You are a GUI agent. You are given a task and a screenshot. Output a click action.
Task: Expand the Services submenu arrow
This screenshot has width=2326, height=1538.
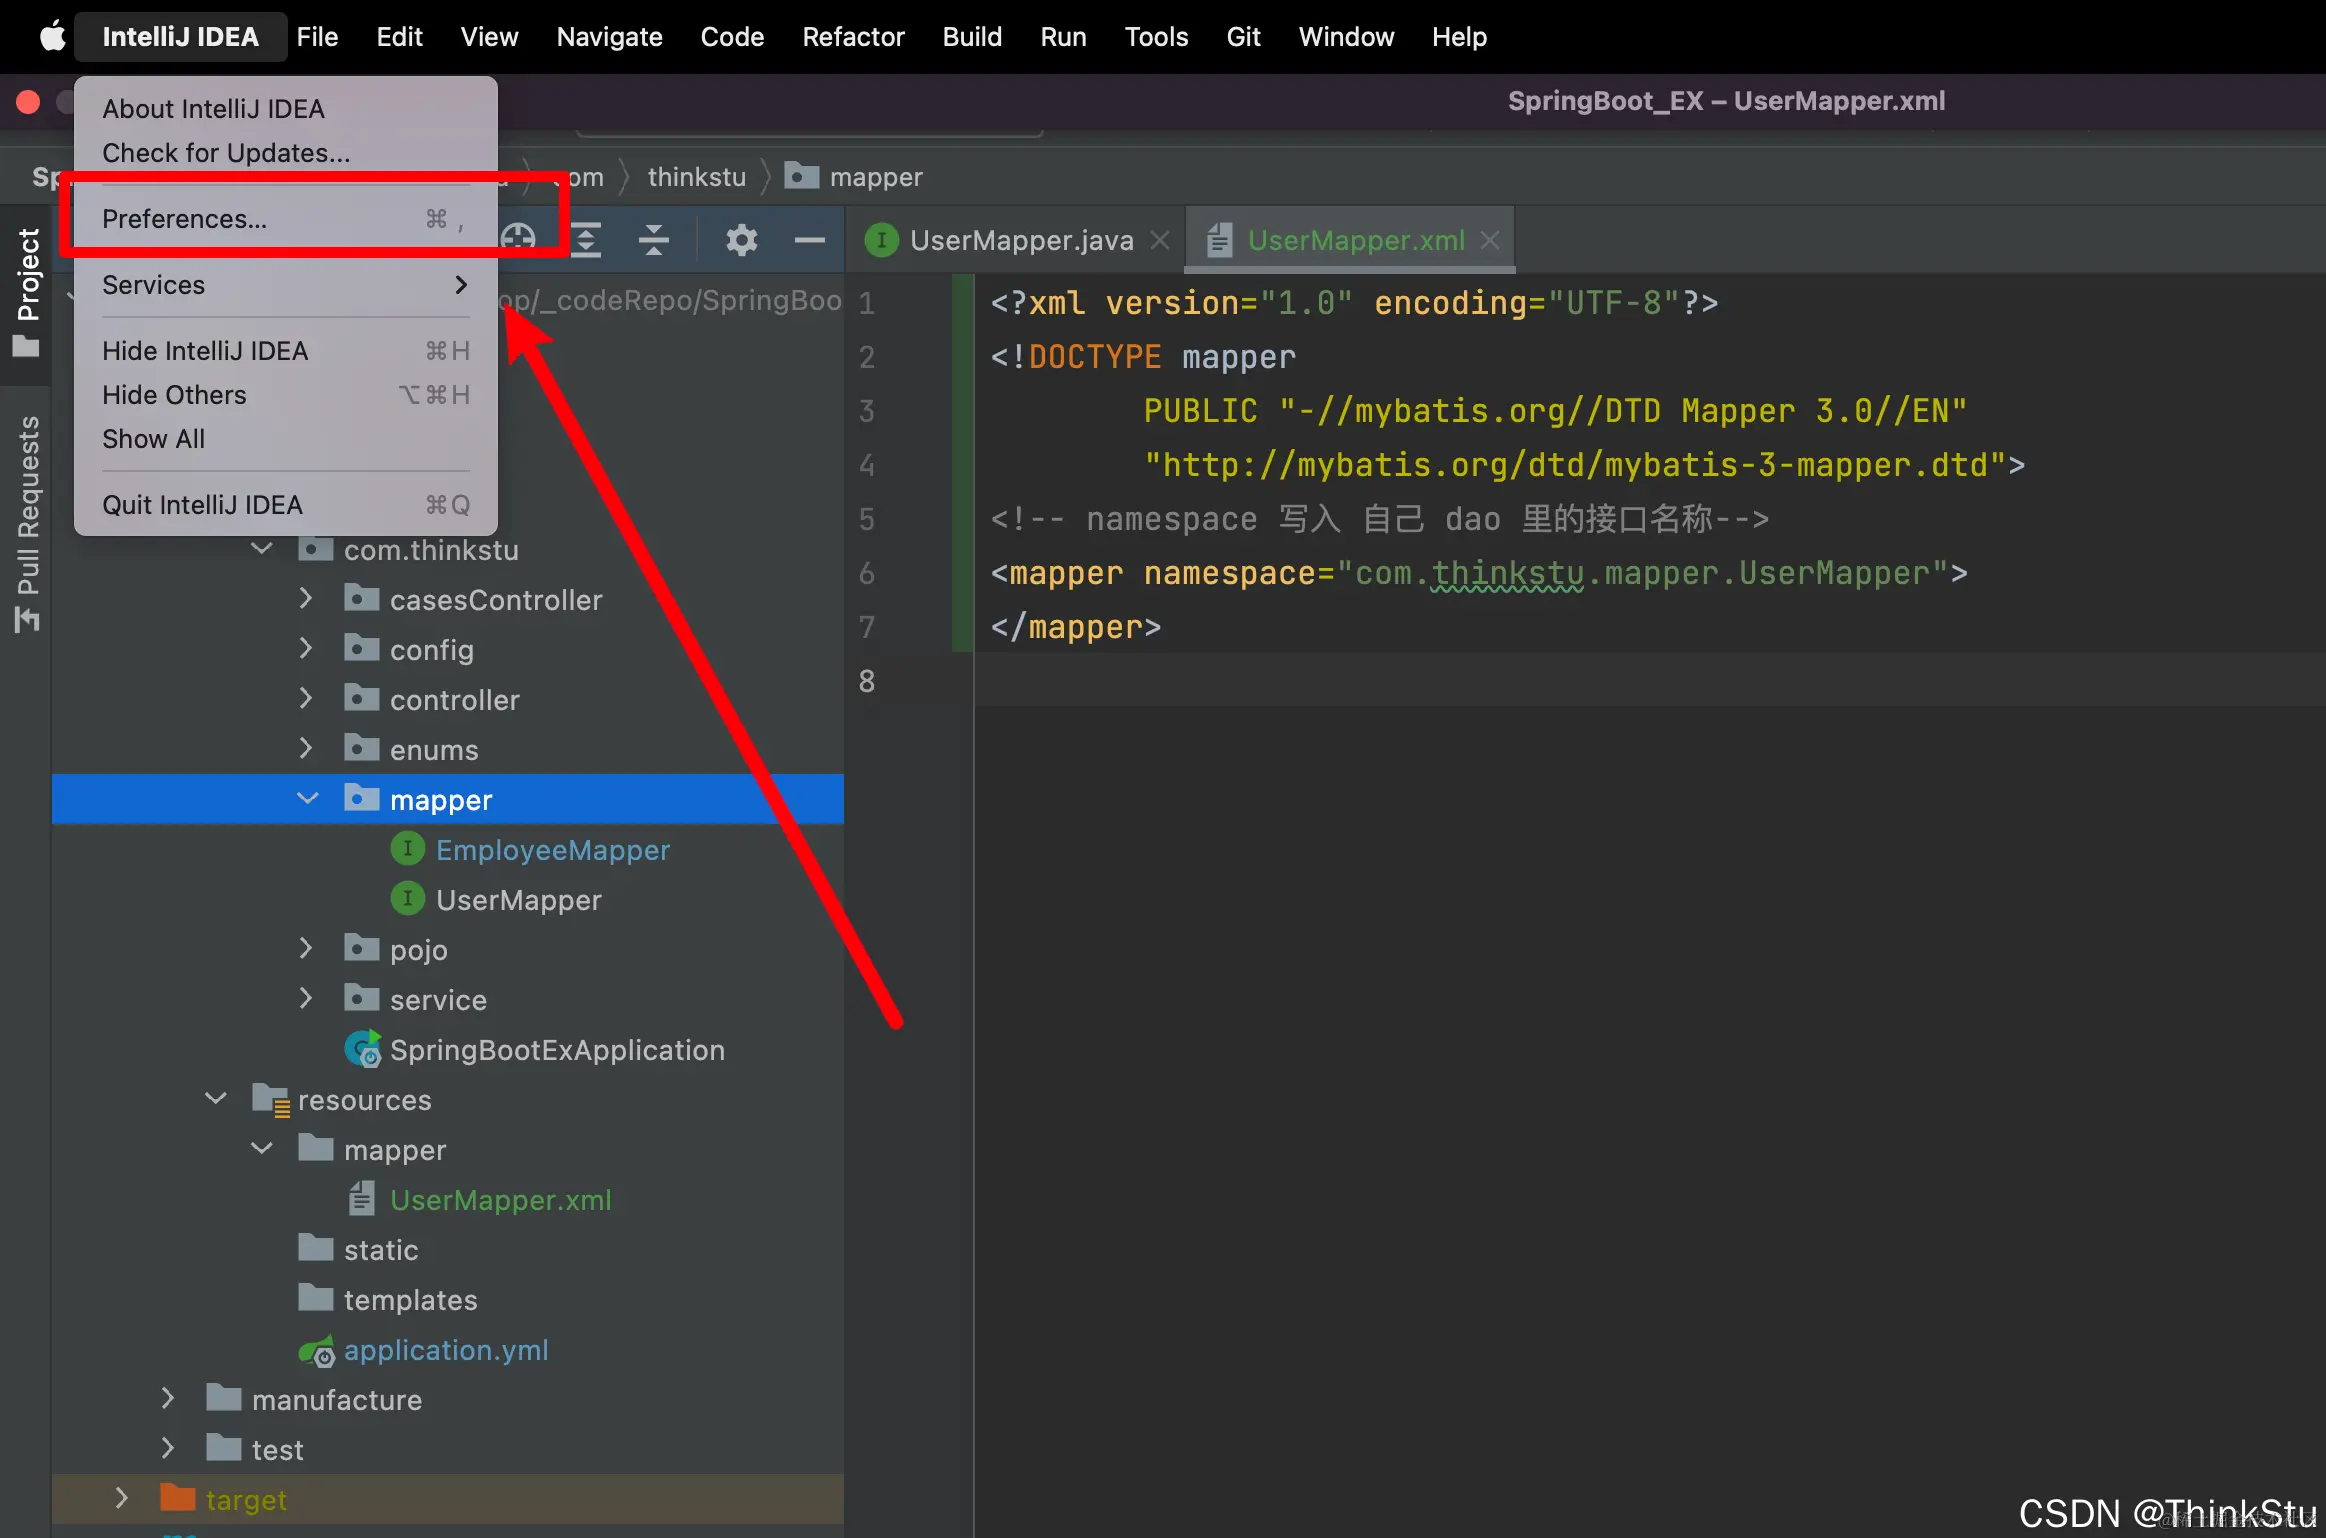[x=461, y=285]
